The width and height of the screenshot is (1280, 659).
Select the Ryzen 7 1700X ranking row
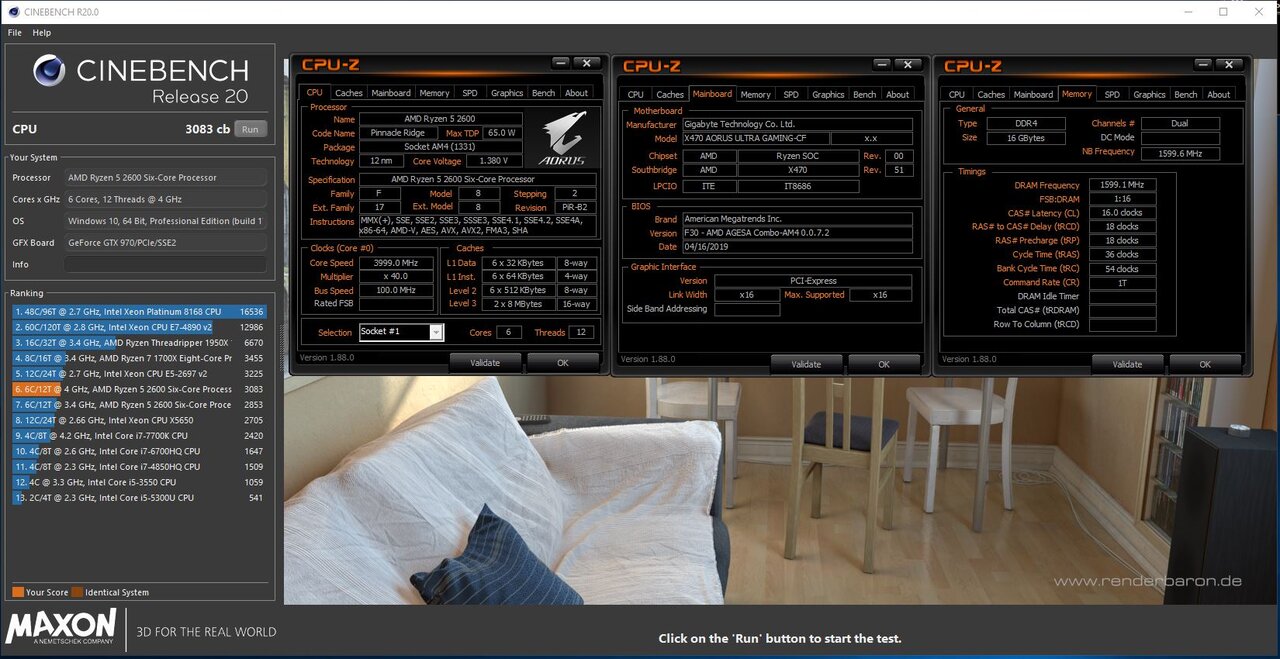pos(139,358)
